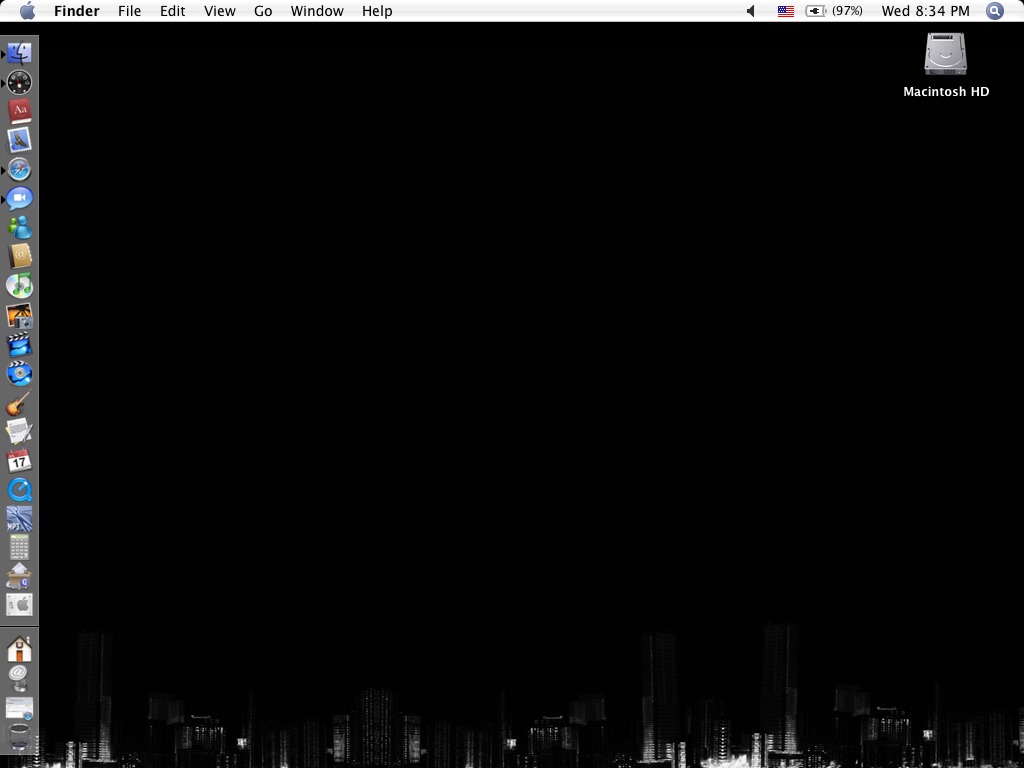Image resolution: width=1024 pixels, height=768 pixels.
Task: Open the Mail stamp icon
Action: click(x=20, y=140)
